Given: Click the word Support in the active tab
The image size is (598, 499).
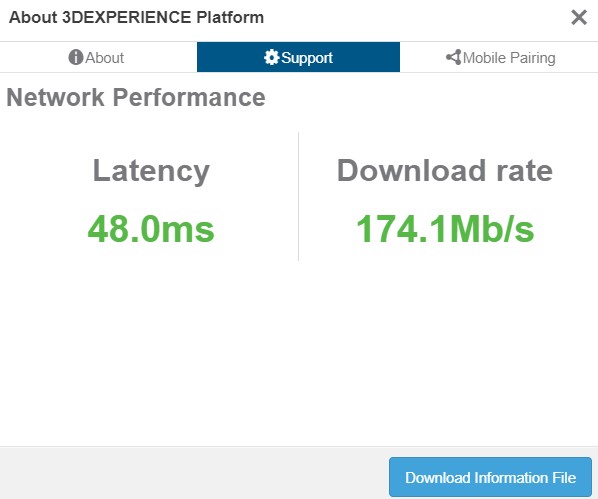Looking at the screenshot, I should [307, 58].
